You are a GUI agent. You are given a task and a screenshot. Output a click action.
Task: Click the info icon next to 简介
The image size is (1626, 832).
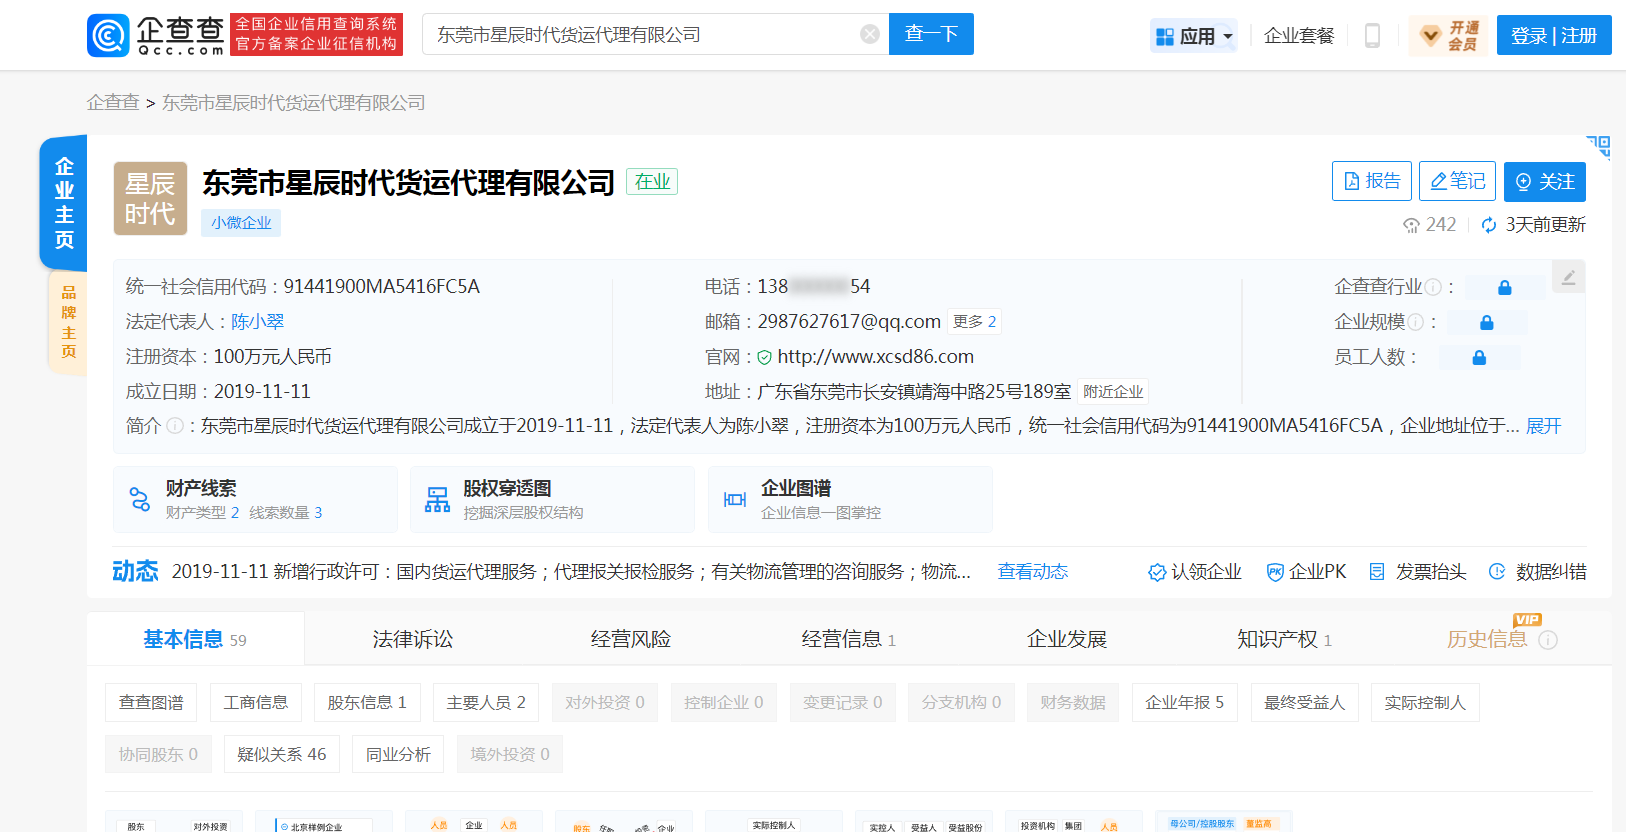point(175,426)
